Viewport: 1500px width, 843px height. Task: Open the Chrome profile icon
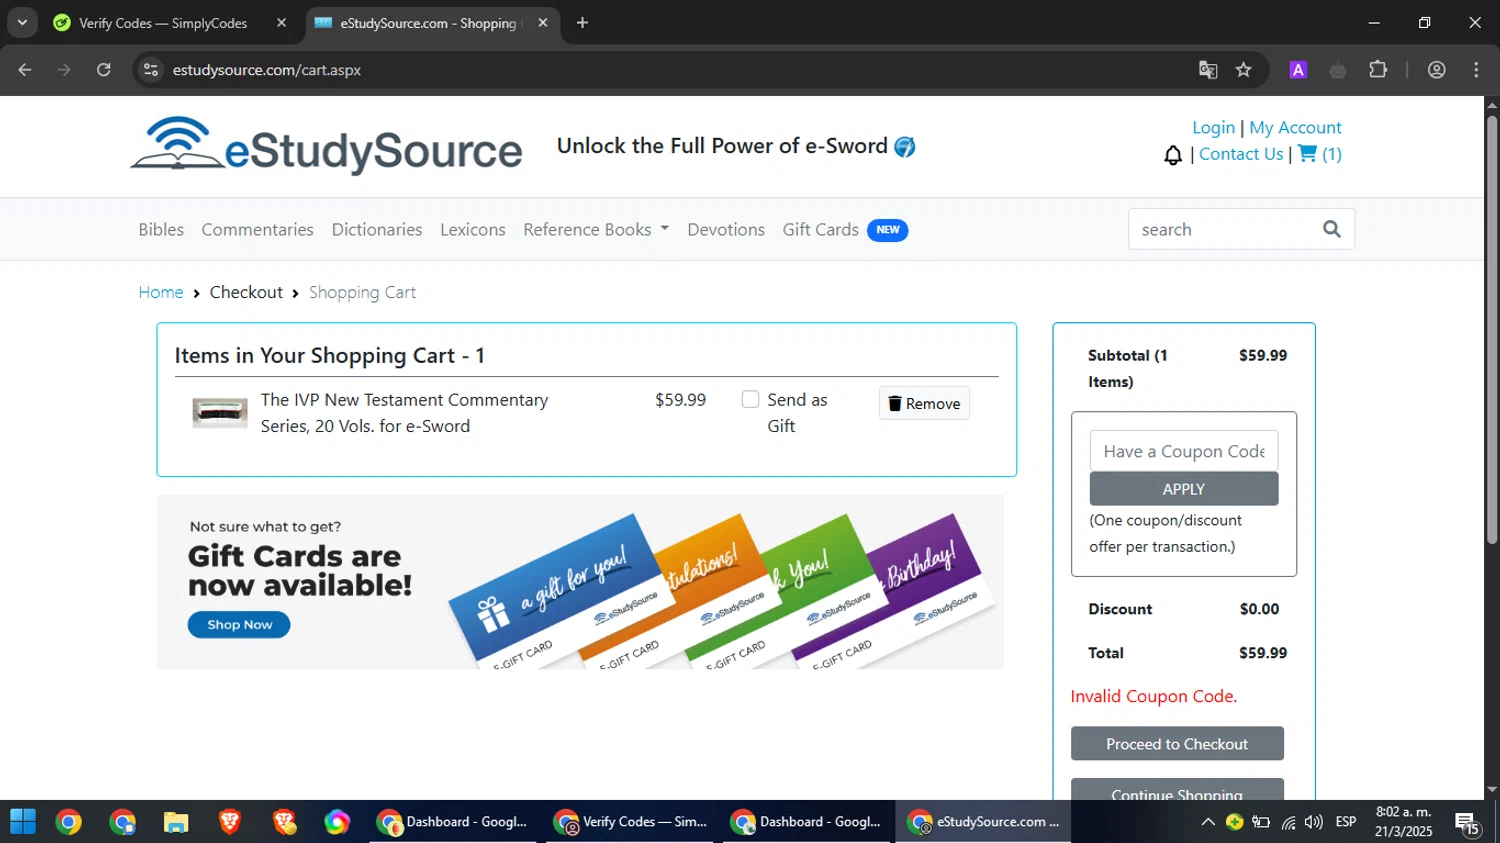1437,70
